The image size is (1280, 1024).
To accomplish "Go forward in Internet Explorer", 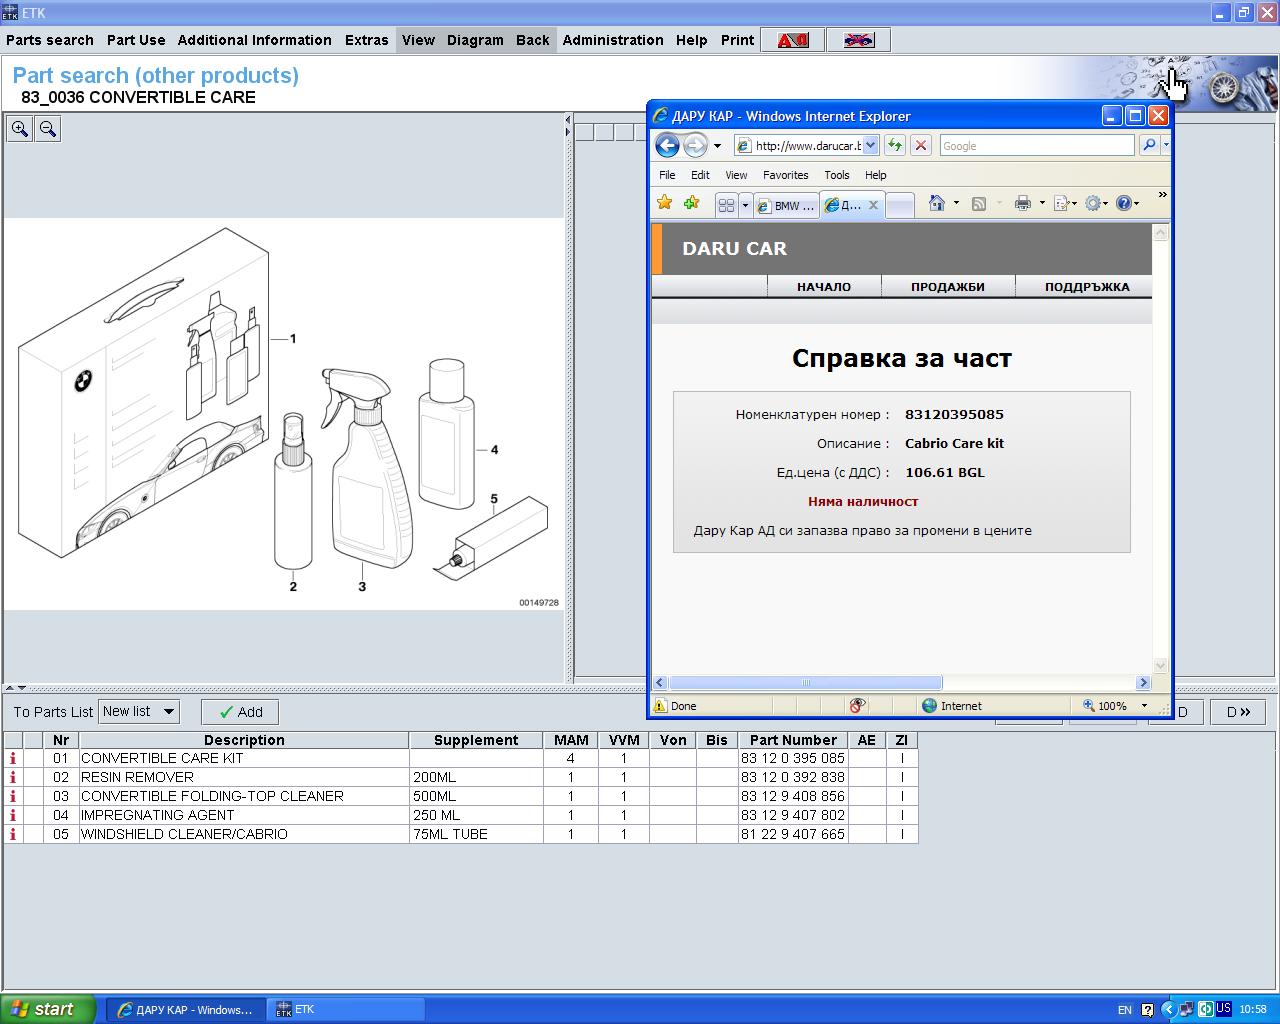I will click(x=695, y=145).
